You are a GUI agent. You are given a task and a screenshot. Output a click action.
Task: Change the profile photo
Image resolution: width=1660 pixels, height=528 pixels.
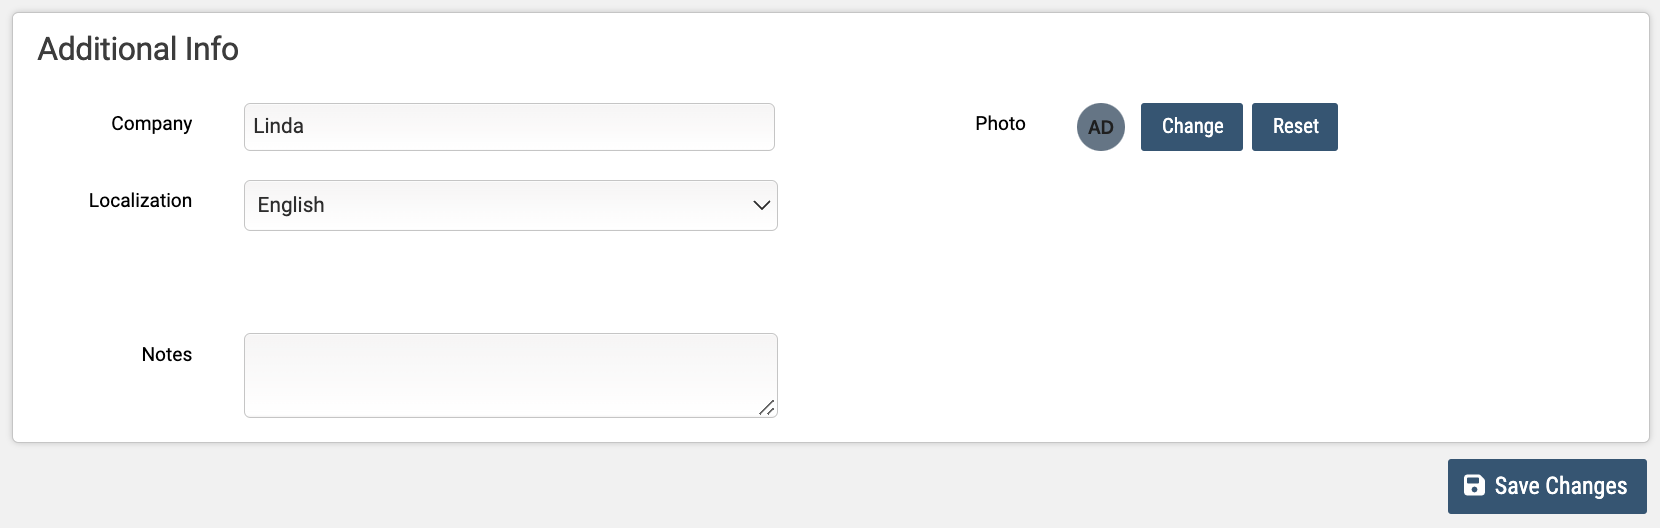tap(1192, 127)
